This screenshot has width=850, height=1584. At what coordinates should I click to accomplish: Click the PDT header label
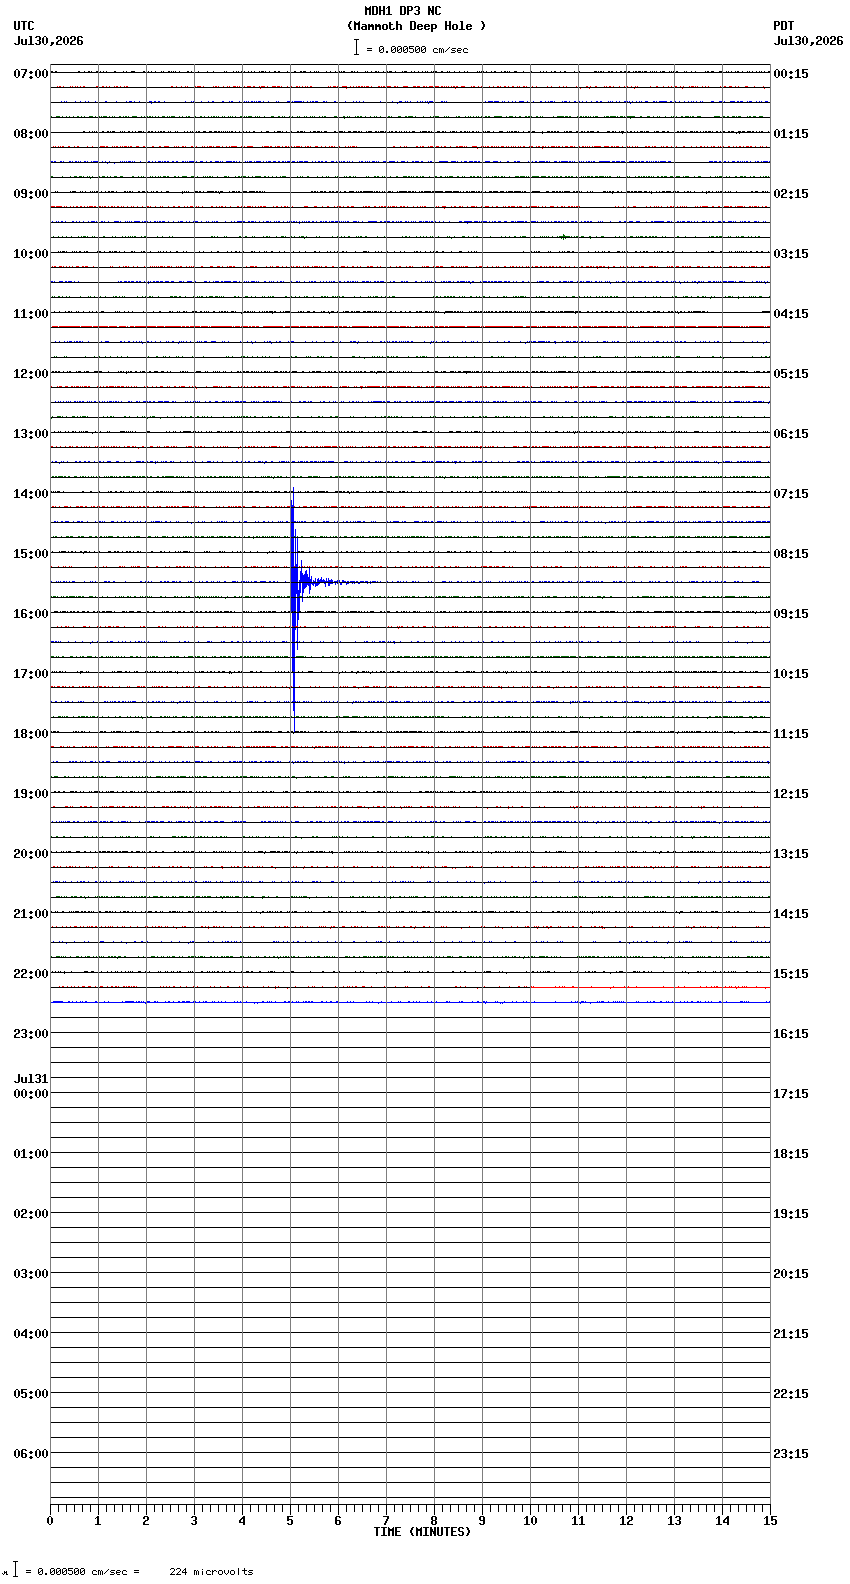(x=784, y=26)
